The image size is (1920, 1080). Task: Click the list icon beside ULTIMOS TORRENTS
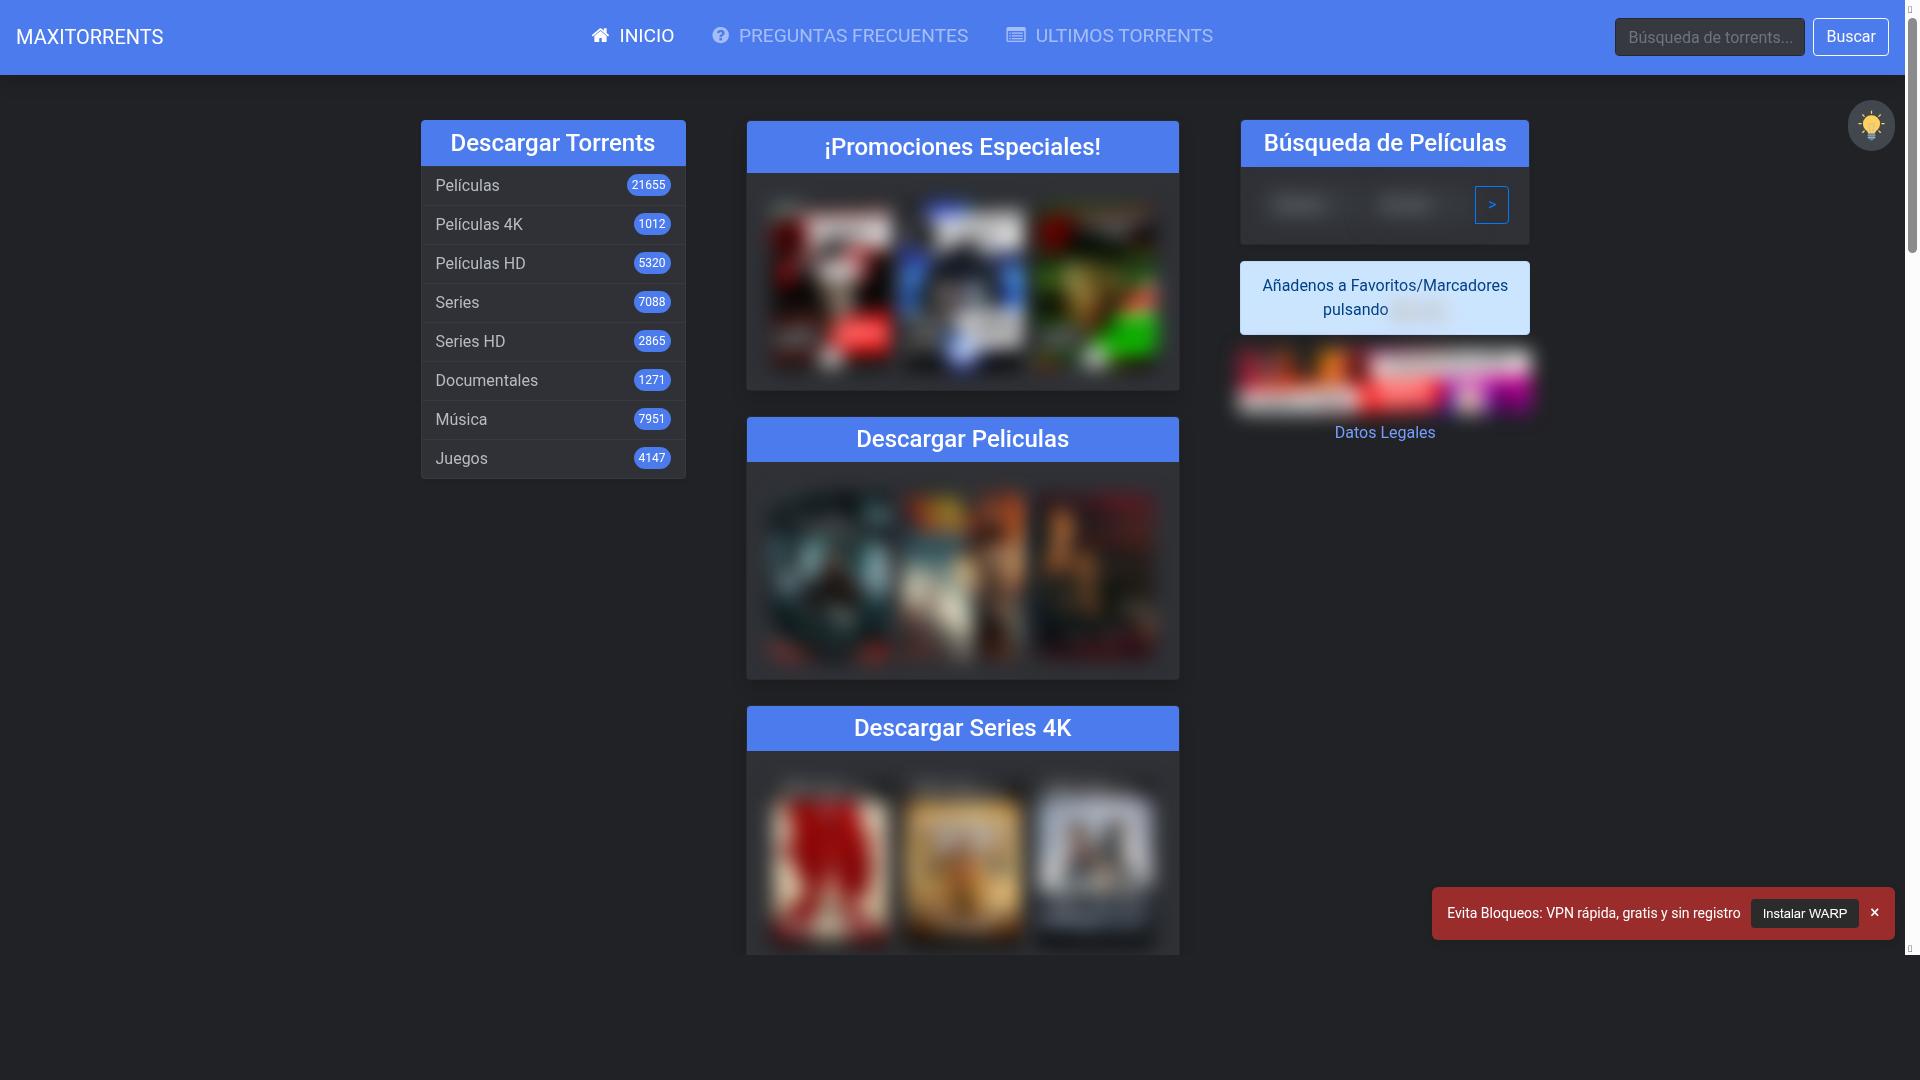[1015, 36]
